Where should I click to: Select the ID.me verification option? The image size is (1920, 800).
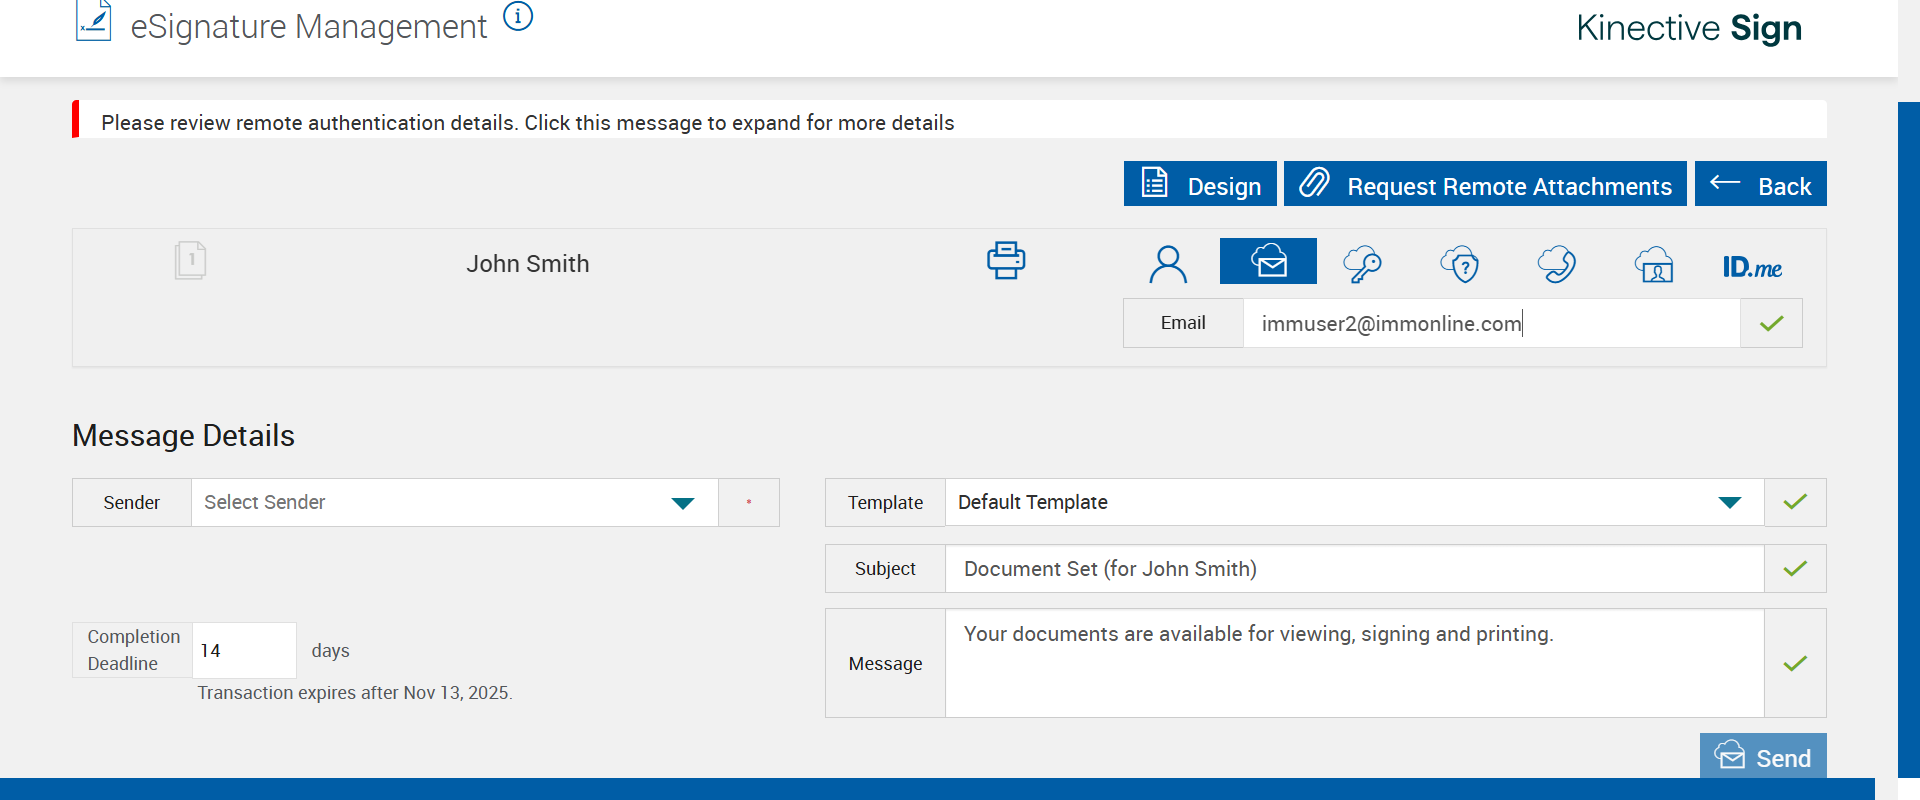tap(1752, 267)
